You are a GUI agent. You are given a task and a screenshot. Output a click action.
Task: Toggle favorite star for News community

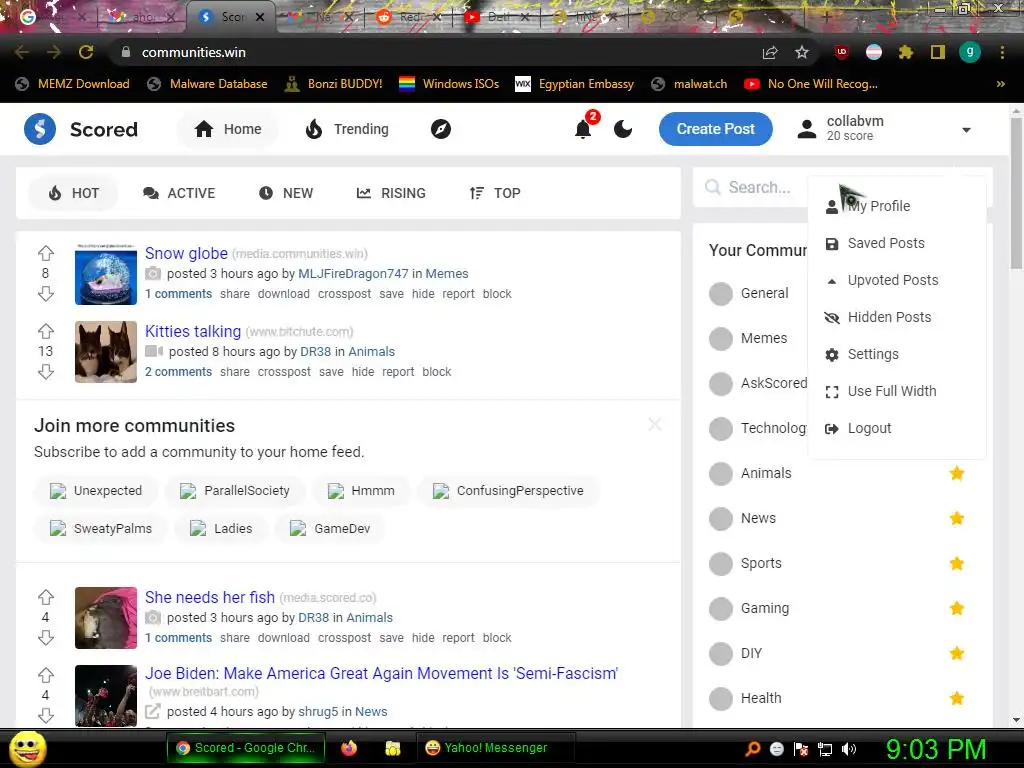[957, 519]
